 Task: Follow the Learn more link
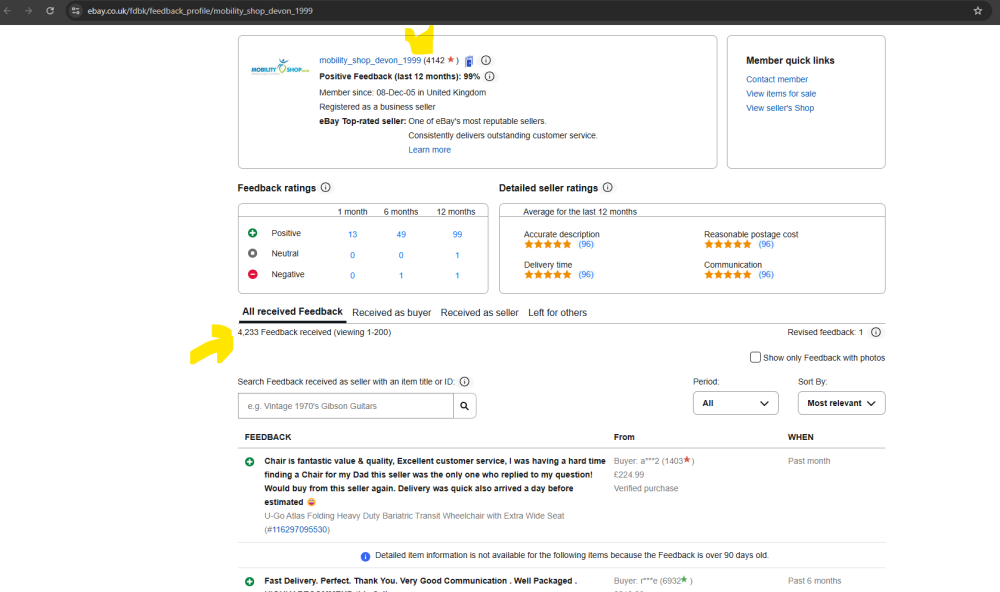point(429,150)
